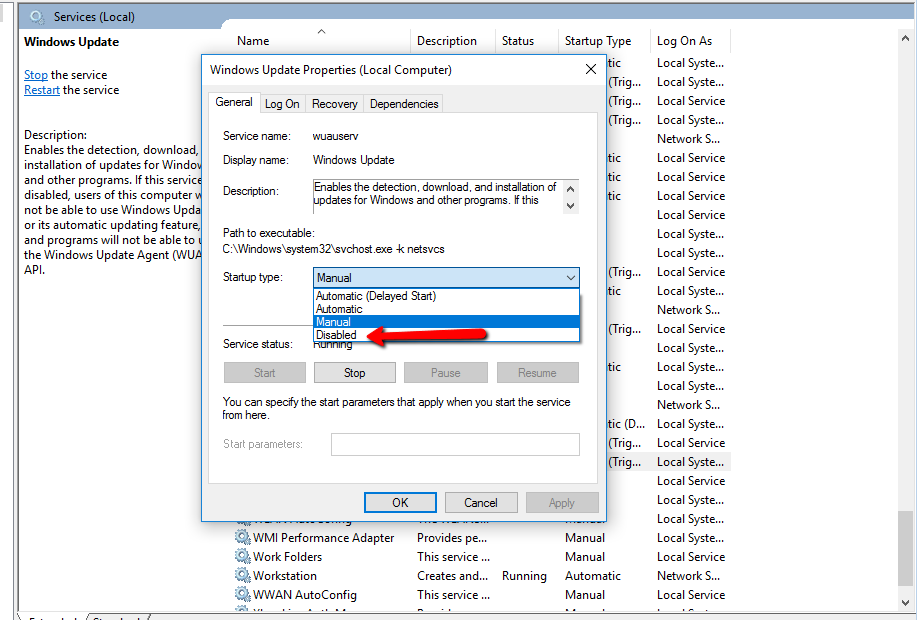Image resolution: width=917 pixels, height=620 pixels.
Task: Click services list scrollbar down arrow
Action: (906, 602)
